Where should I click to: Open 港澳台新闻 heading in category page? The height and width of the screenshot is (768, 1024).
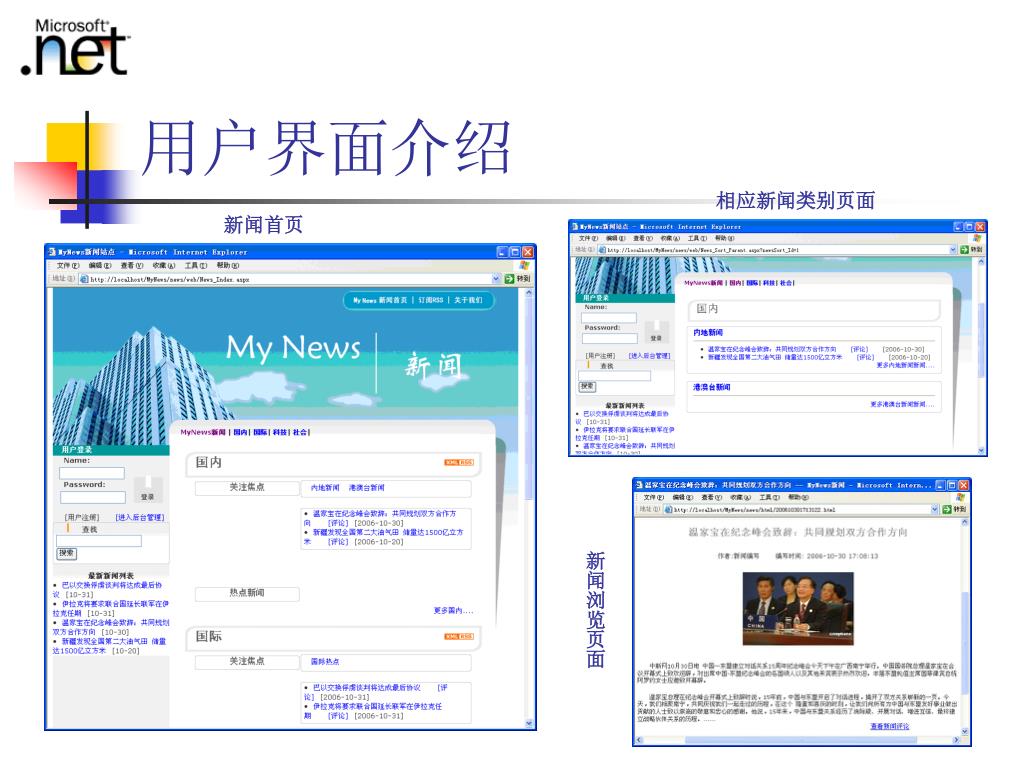(712, 387)
